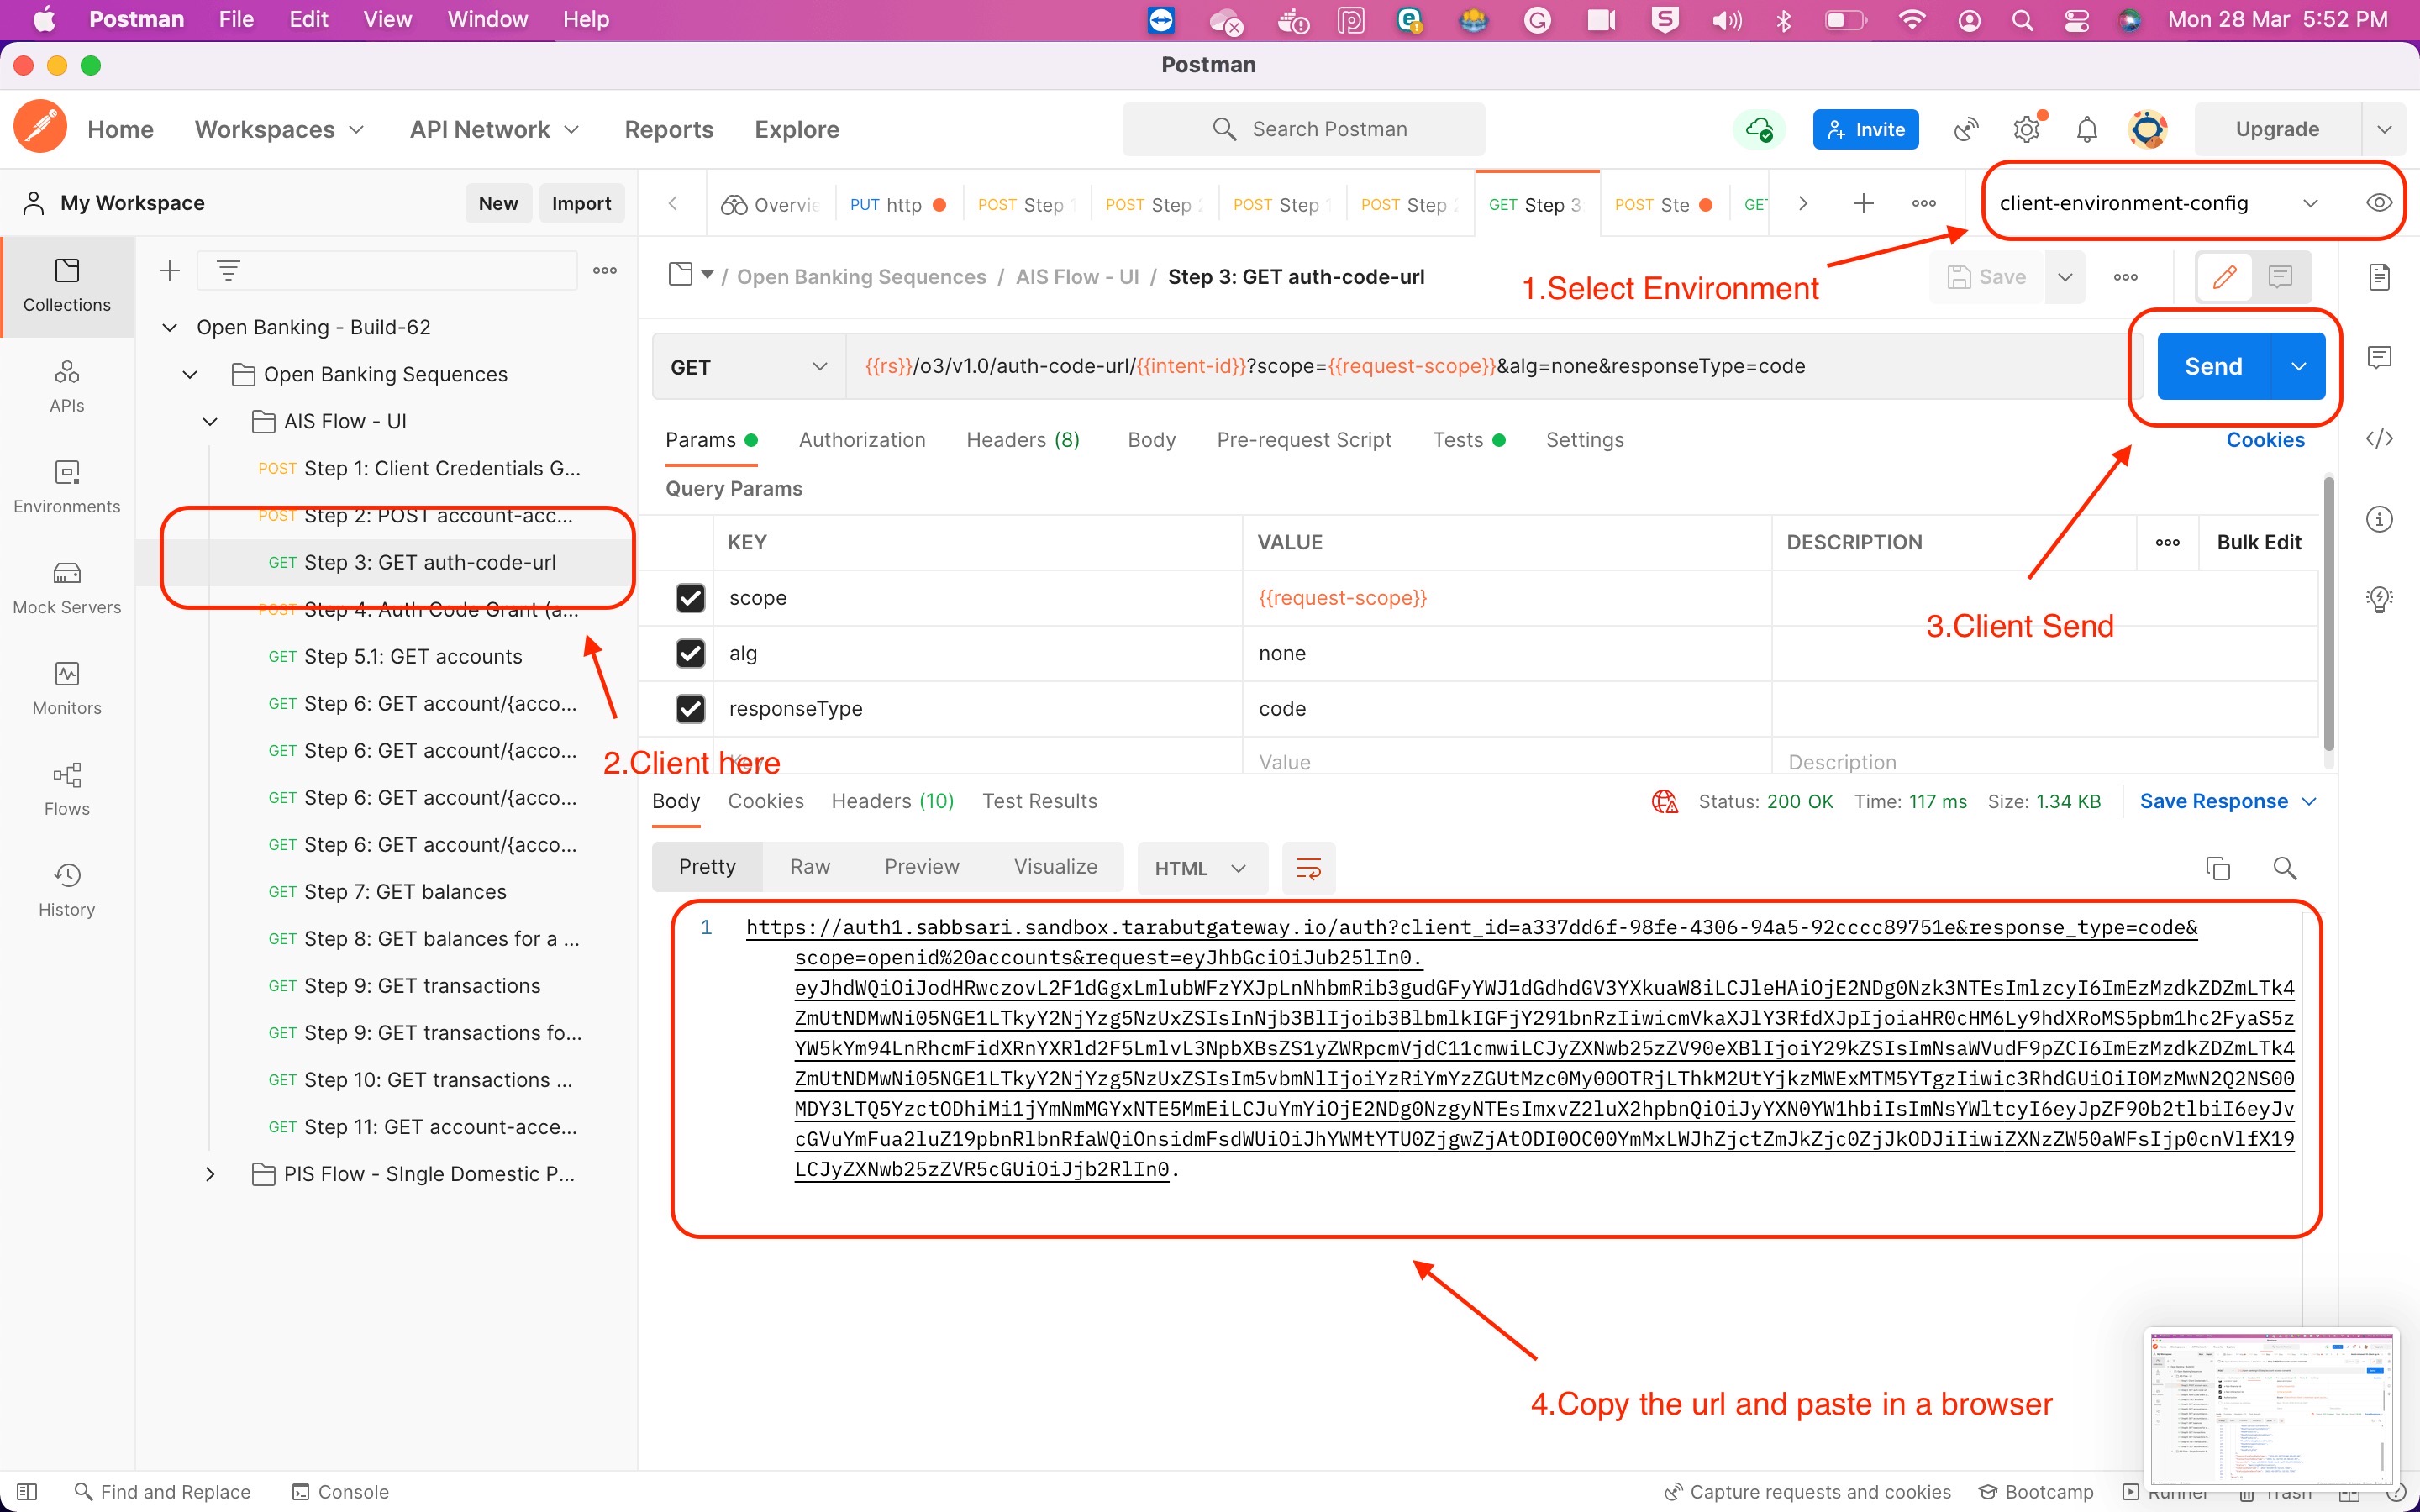The height and width of the screenshot is (1512, 2420).
Task: Open the related requests lightbulb icon
Action: (2380, 599)
